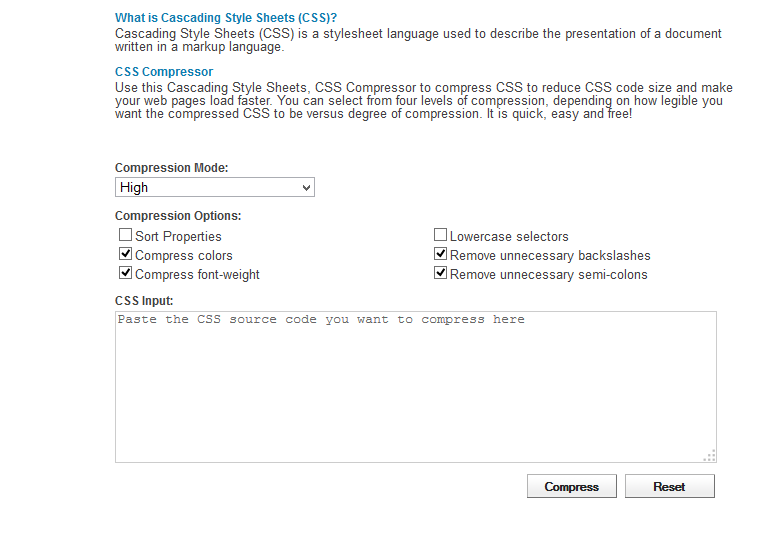Click the paragraph describing CSS stylesheet language
Image resolution: width=763 pixels, height=536 pixels.
pos(418,40)
